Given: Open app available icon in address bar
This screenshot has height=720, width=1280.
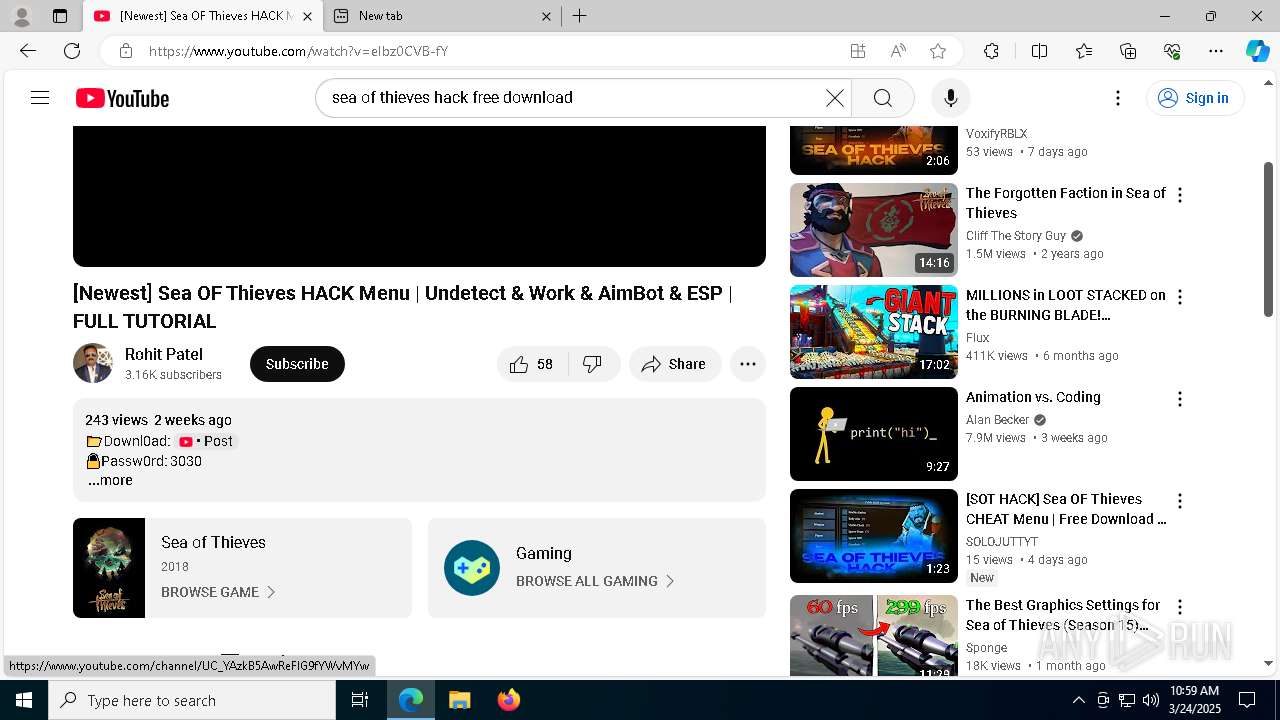Looking at the screenshot, I should [858, 51].
